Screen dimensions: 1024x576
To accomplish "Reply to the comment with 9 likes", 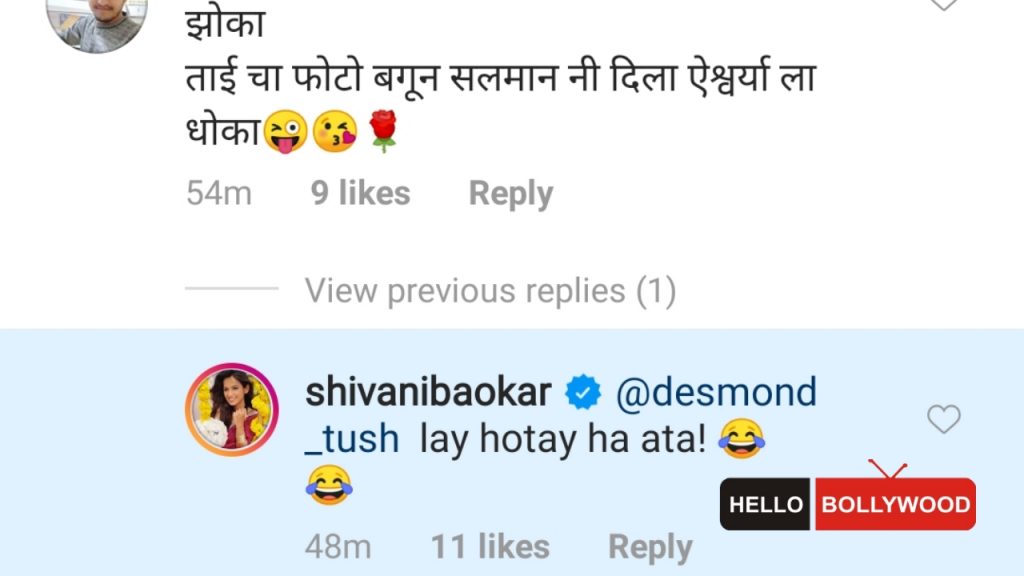I will coord(511,194).
